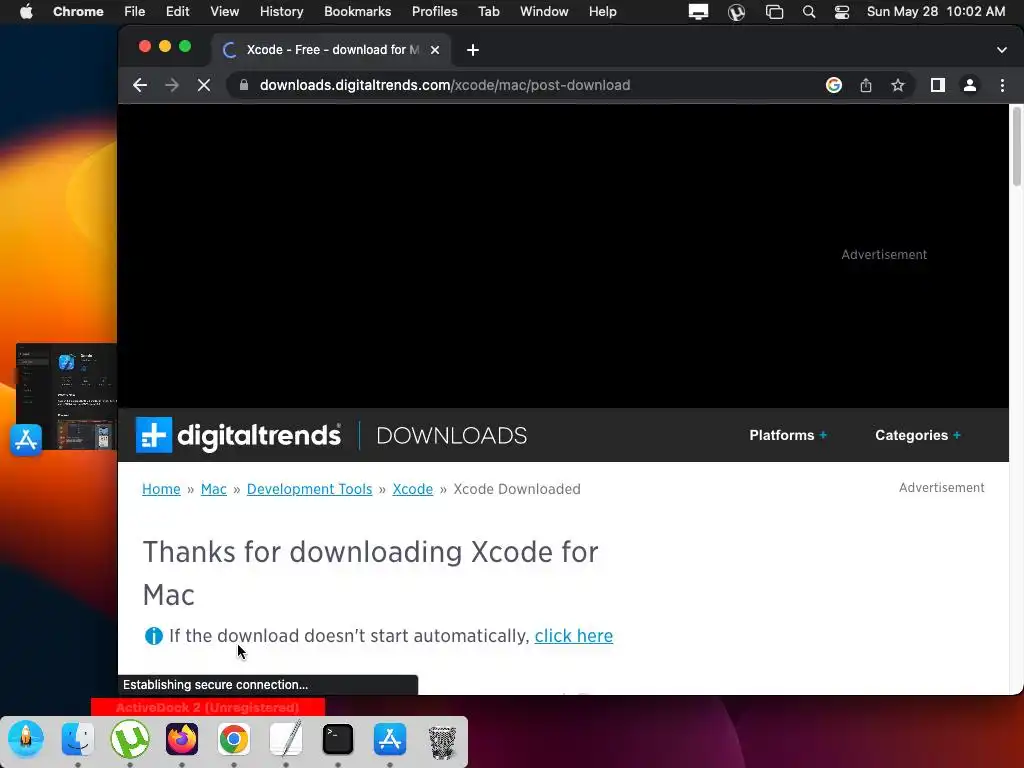The width and height of the screenshot is (1024, 768).
Task: Toggle the Chrome side panel
Action: click(938, 85)
